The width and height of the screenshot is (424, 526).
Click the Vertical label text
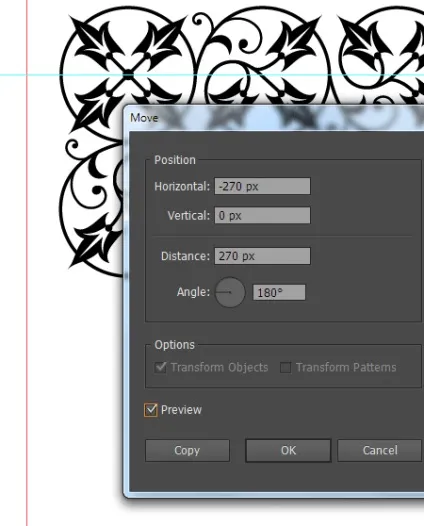pos(189,216)
